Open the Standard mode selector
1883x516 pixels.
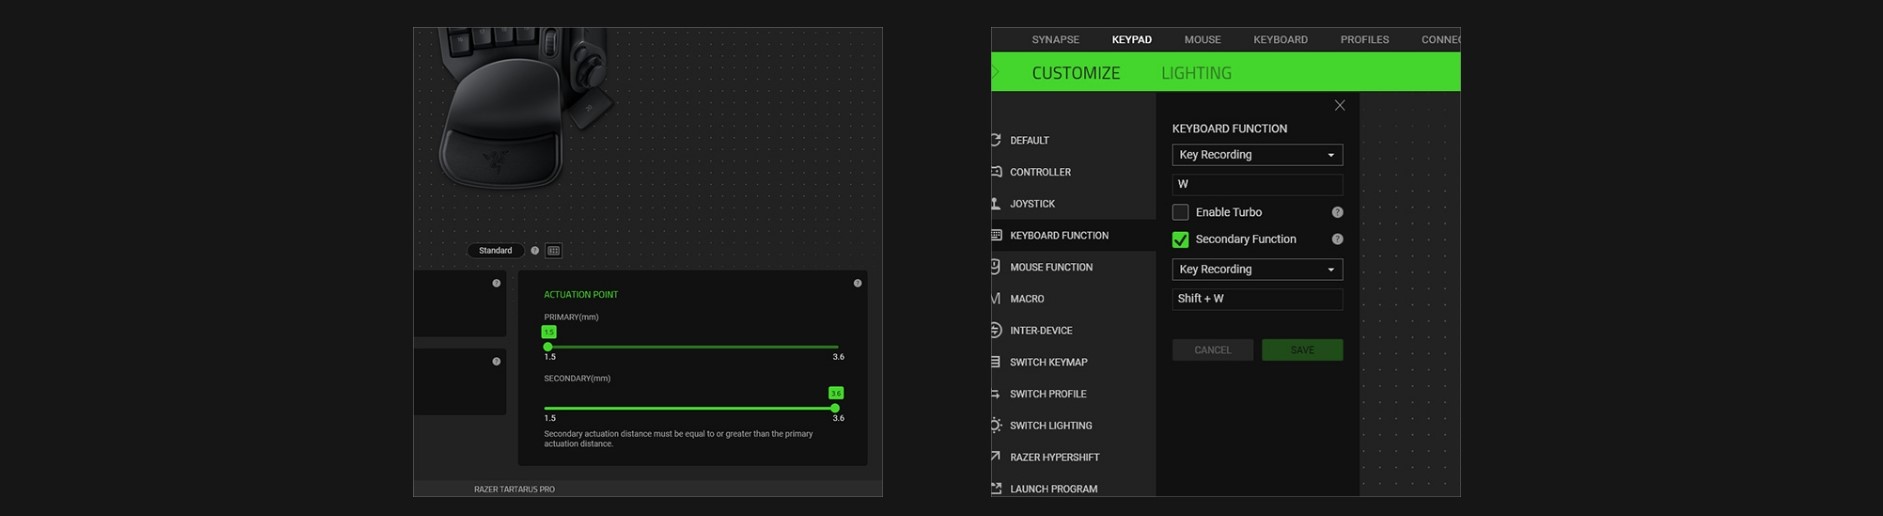(x=495, y=251)
